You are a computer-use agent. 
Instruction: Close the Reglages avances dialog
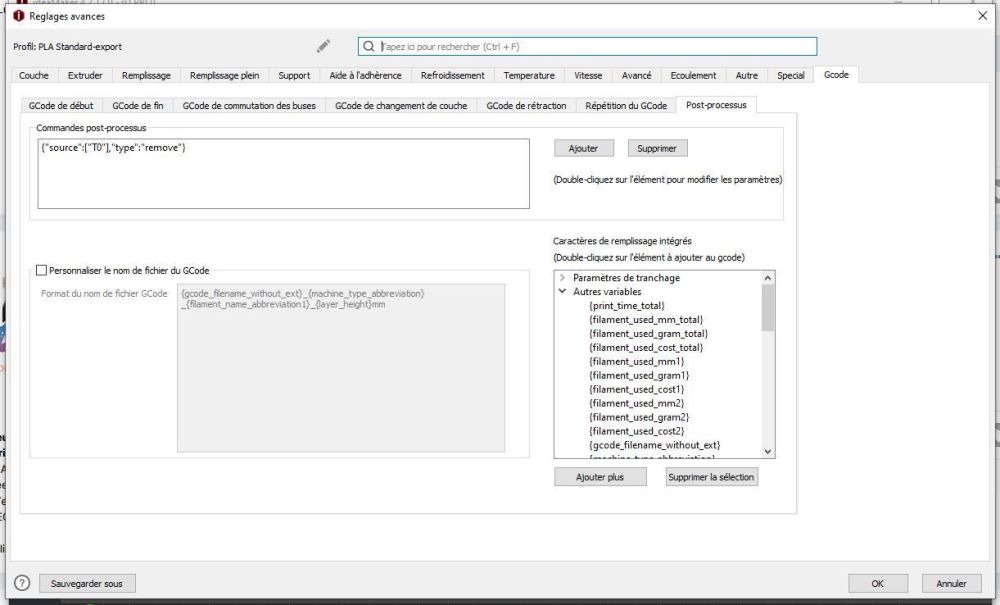click(x=983, y=16)
